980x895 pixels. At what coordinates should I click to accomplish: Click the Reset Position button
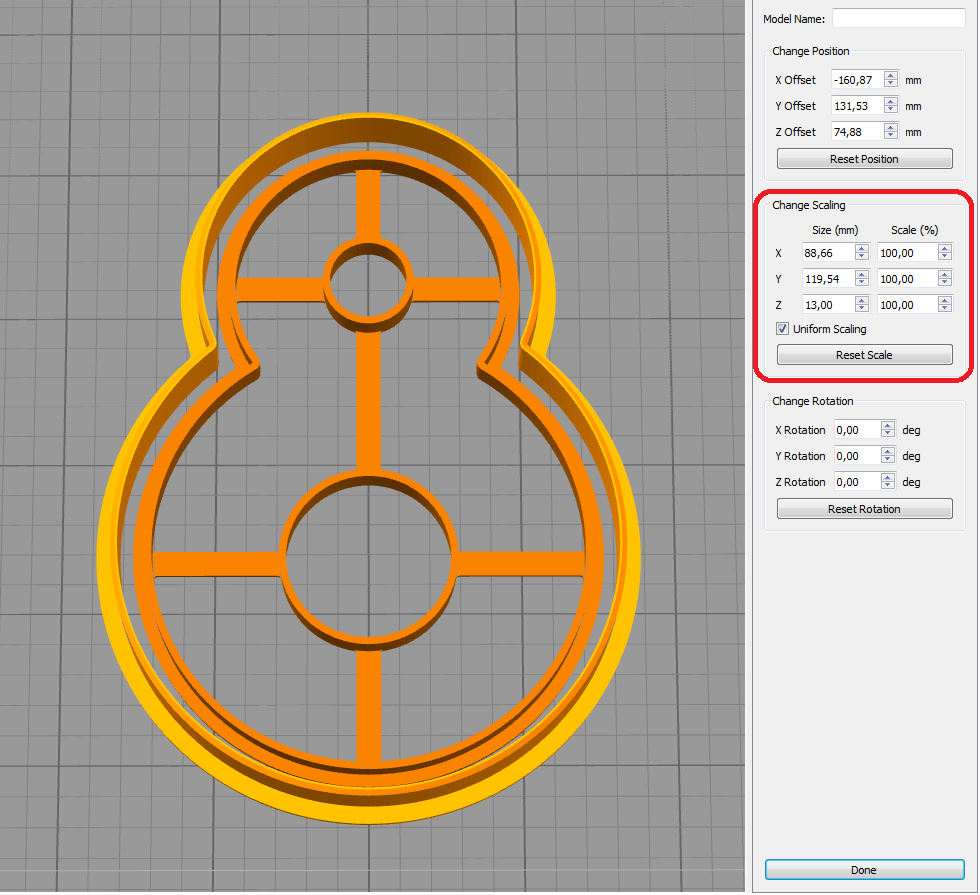click(864, 159)
